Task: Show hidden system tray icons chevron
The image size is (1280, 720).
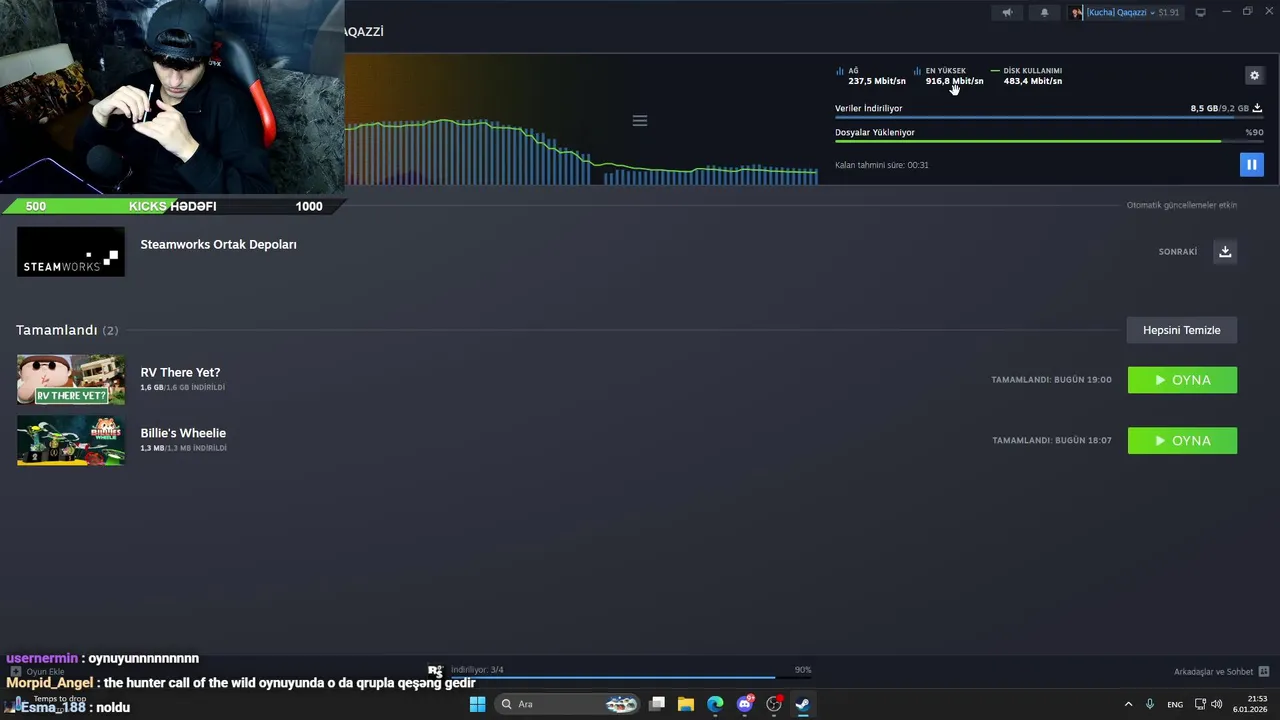Action: pos(1129,704)
